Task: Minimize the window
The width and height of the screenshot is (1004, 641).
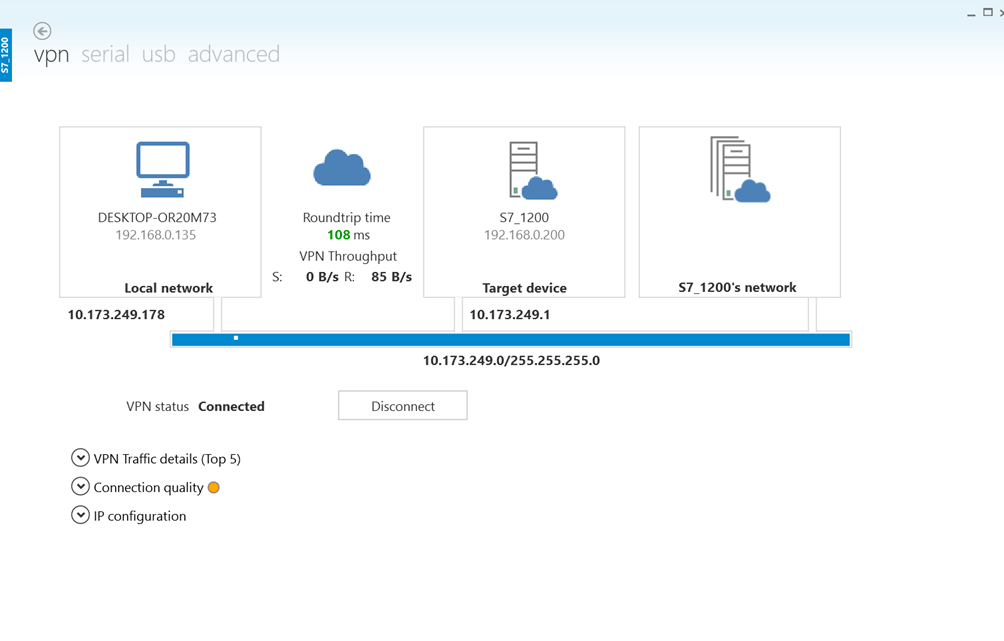Action: point(971,13)
